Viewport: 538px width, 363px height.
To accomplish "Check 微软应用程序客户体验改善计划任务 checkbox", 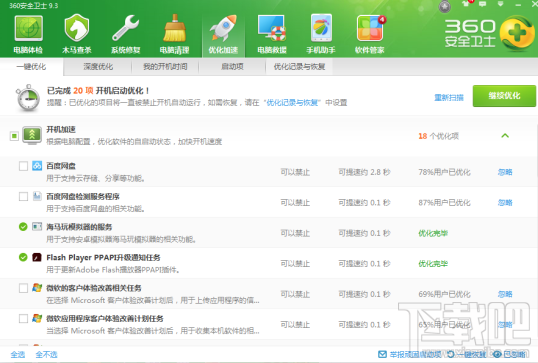I will [x=23, y=318].
